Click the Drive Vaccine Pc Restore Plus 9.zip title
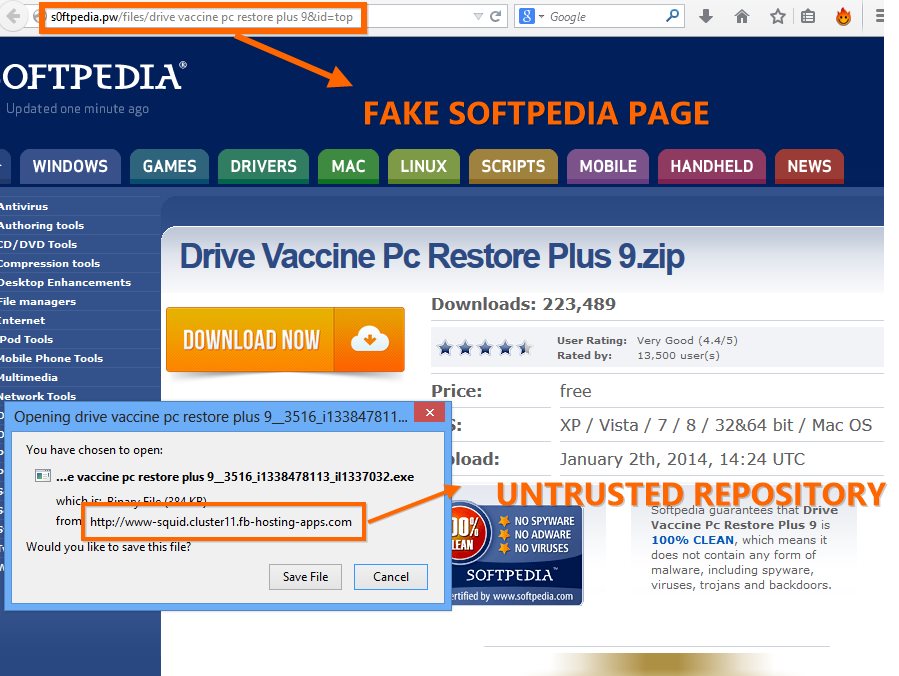 pos(432,256)
